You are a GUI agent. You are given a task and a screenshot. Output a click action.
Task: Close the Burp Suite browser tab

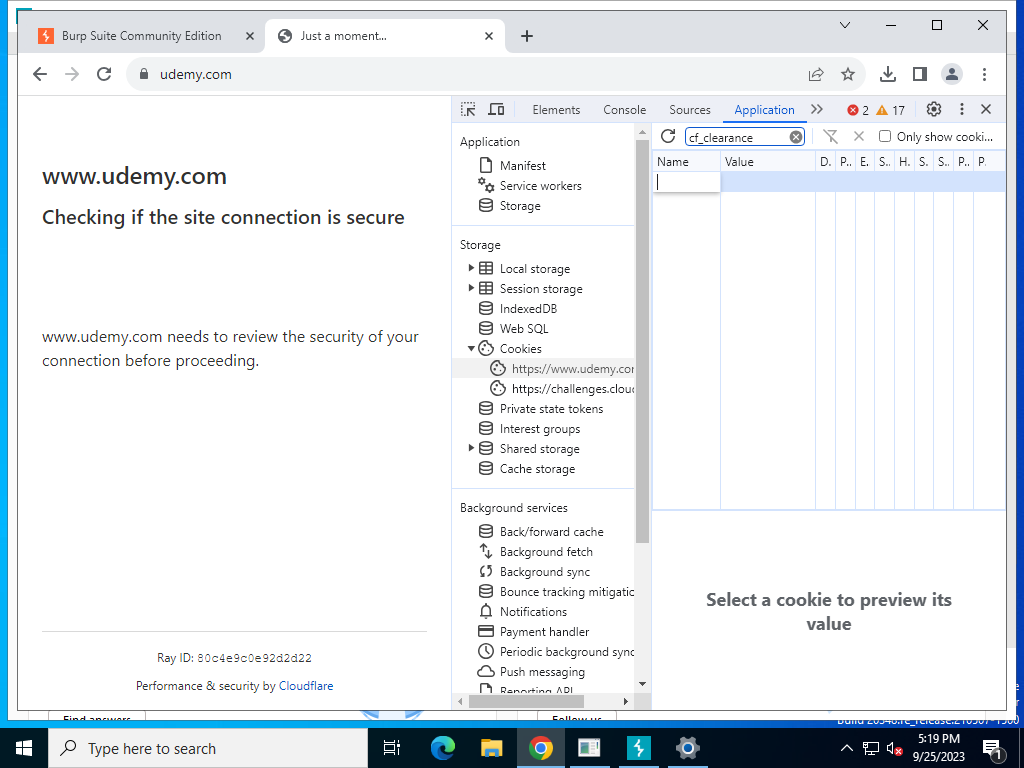click(x=249, y=36)
